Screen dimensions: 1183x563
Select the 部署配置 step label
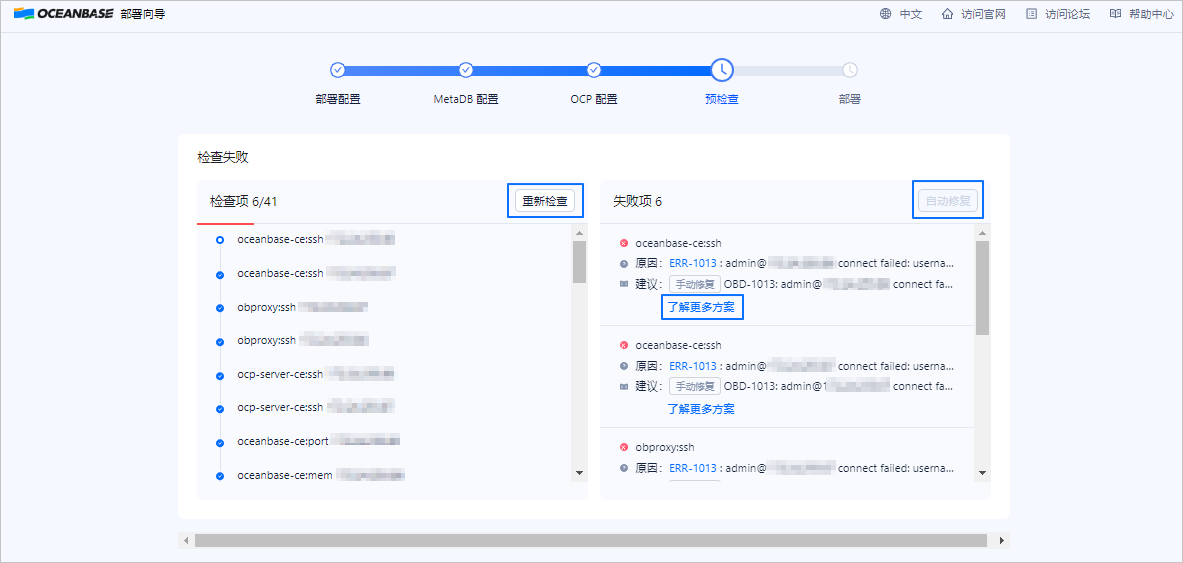click(338, 99)
